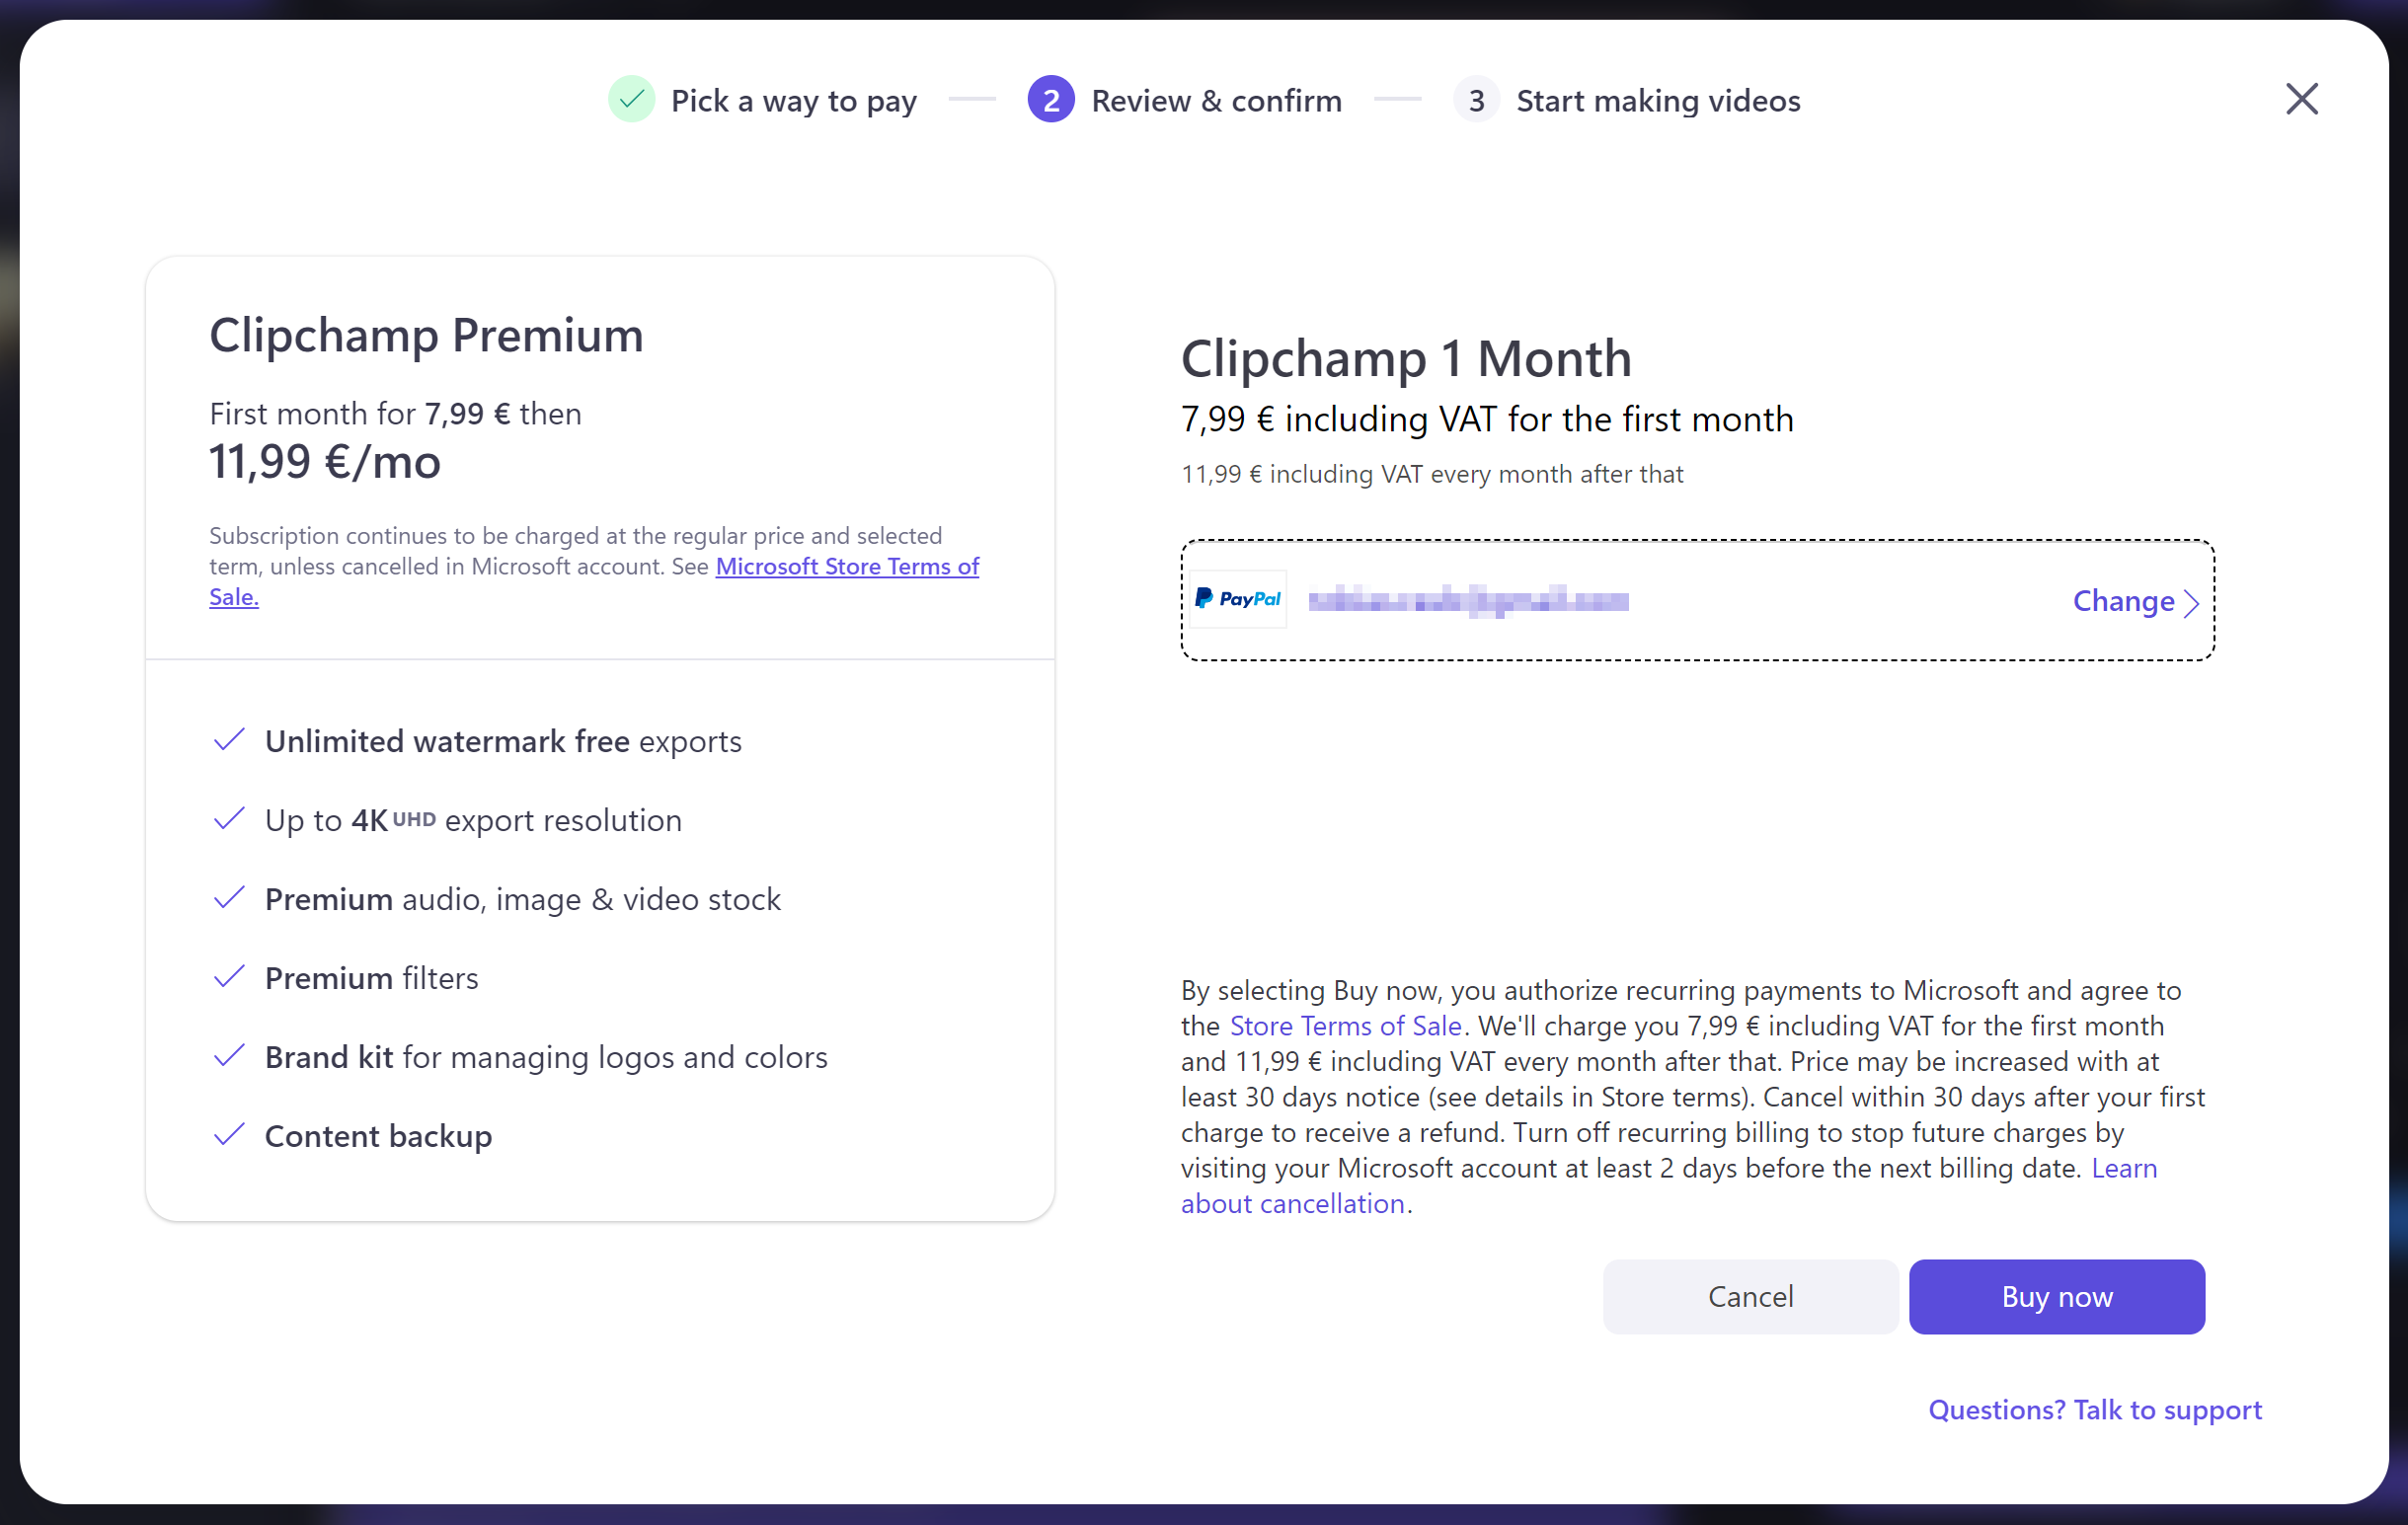Click the Buy now purchase button
Image resolution: width=2408 pixels, height=1525 pixels.
click(2057, 1295)
